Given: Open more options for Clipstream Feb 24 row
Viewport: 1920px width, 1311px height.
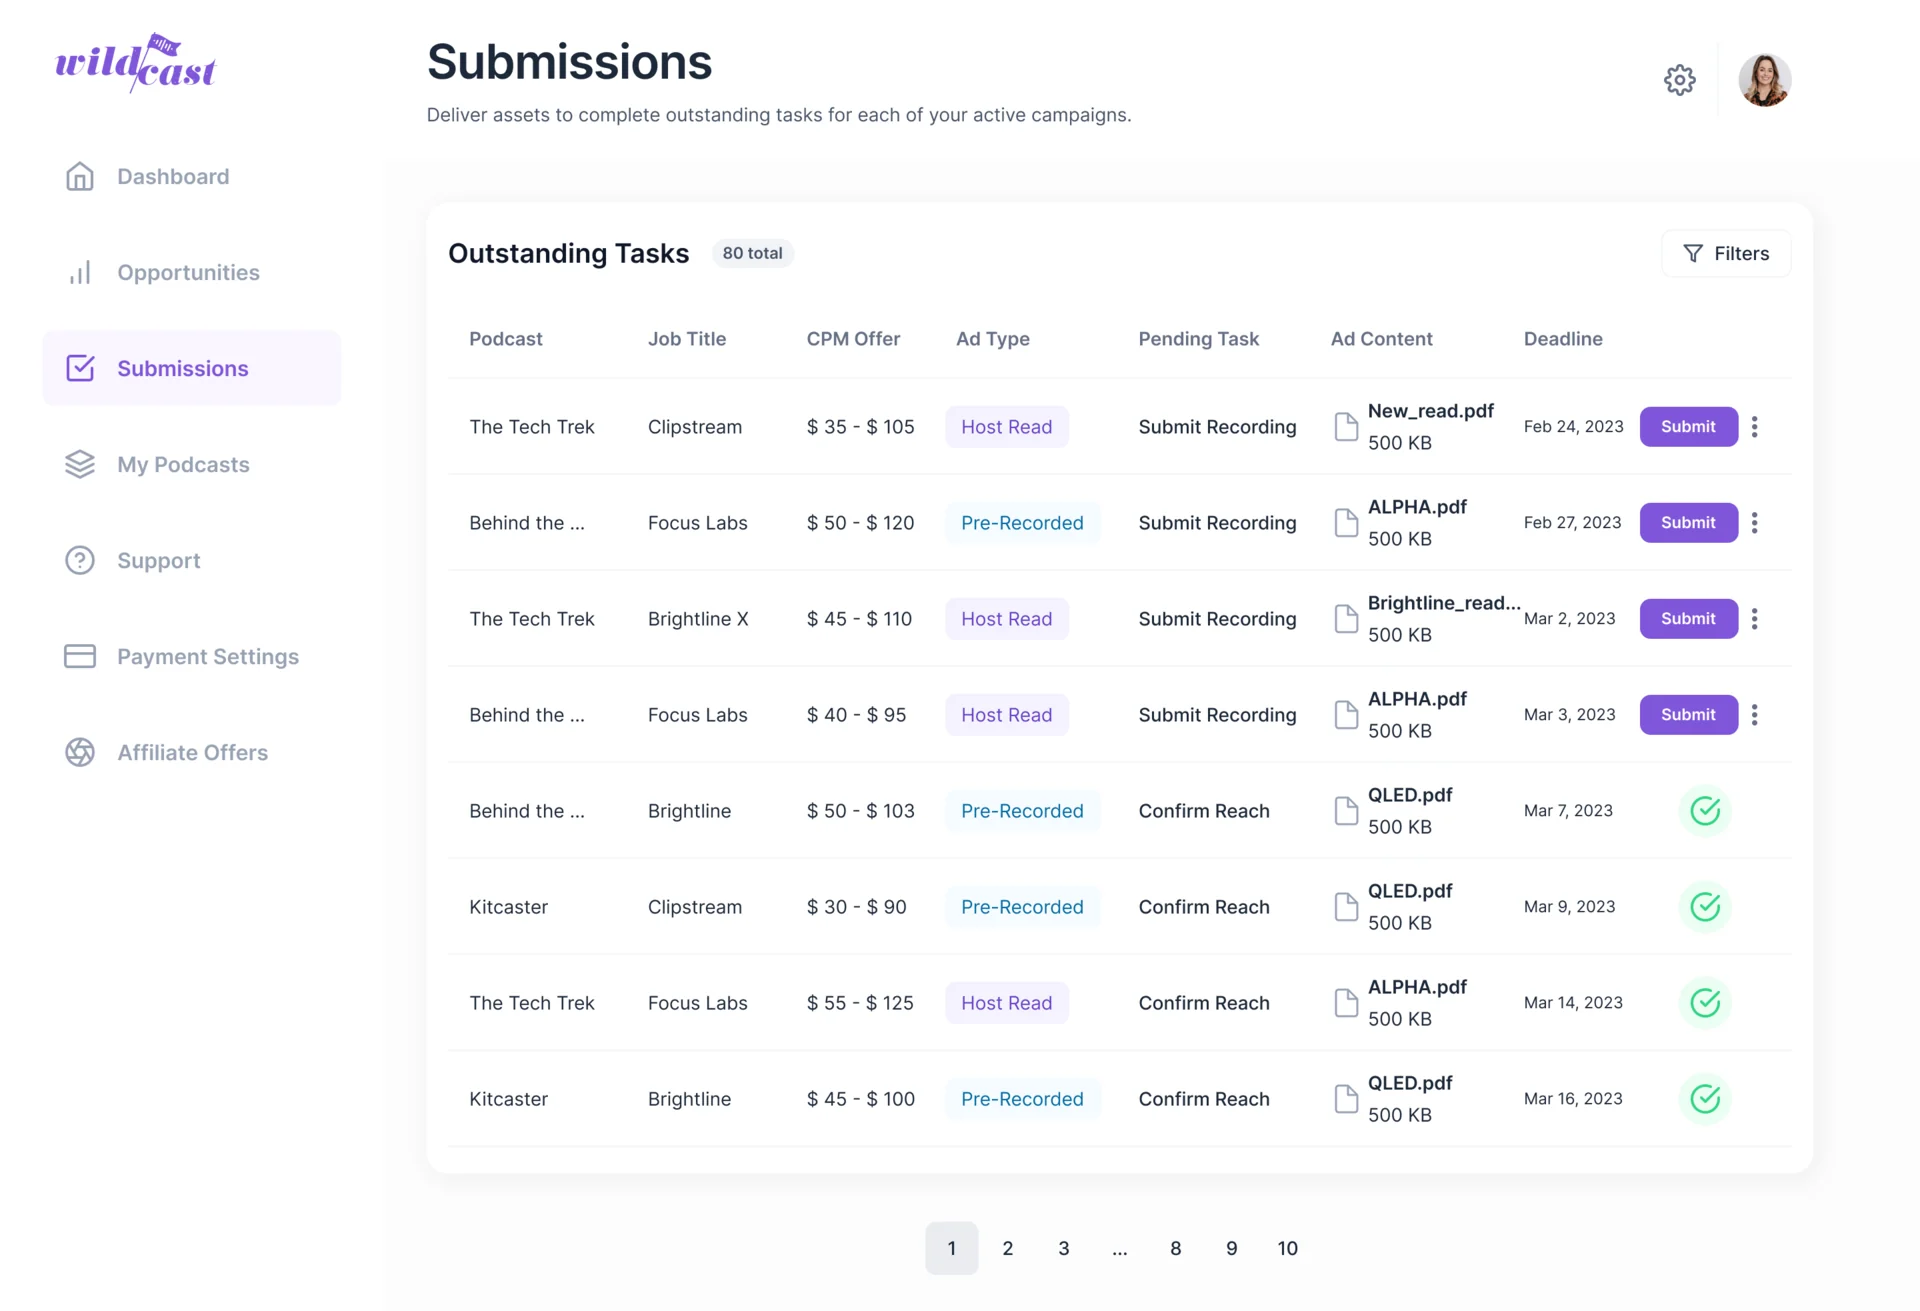Looking at the screenshot, I should (x=1754, y=427).
